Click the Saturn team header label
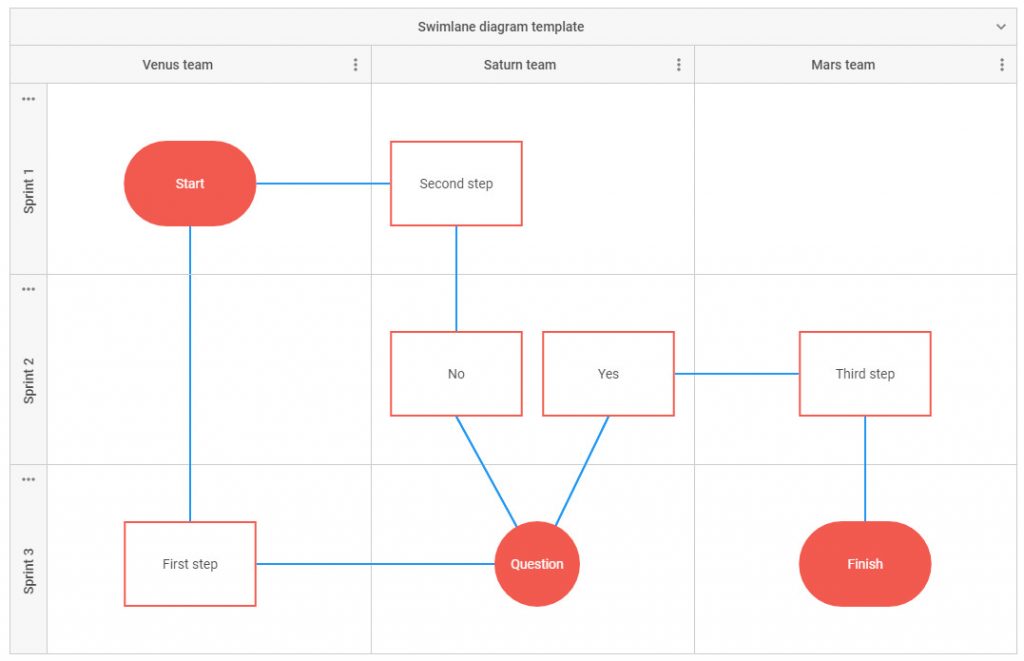Viewport: 1024px width, 661px height. click(519, 64)
